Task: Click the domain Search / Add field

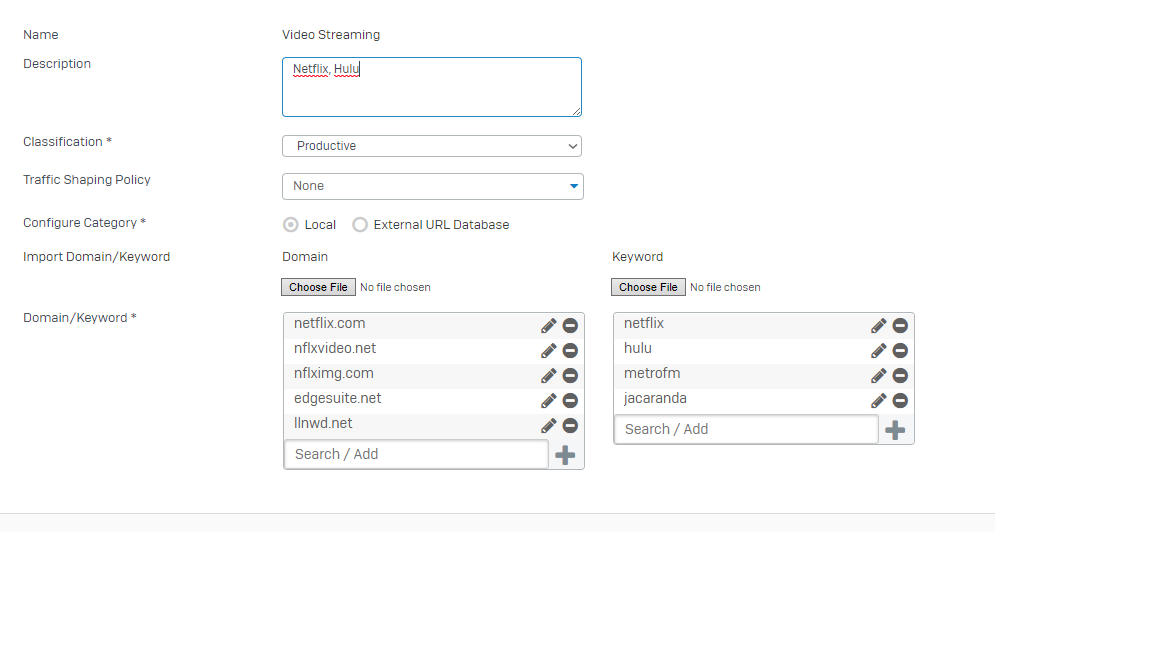Action: [416, 454]
